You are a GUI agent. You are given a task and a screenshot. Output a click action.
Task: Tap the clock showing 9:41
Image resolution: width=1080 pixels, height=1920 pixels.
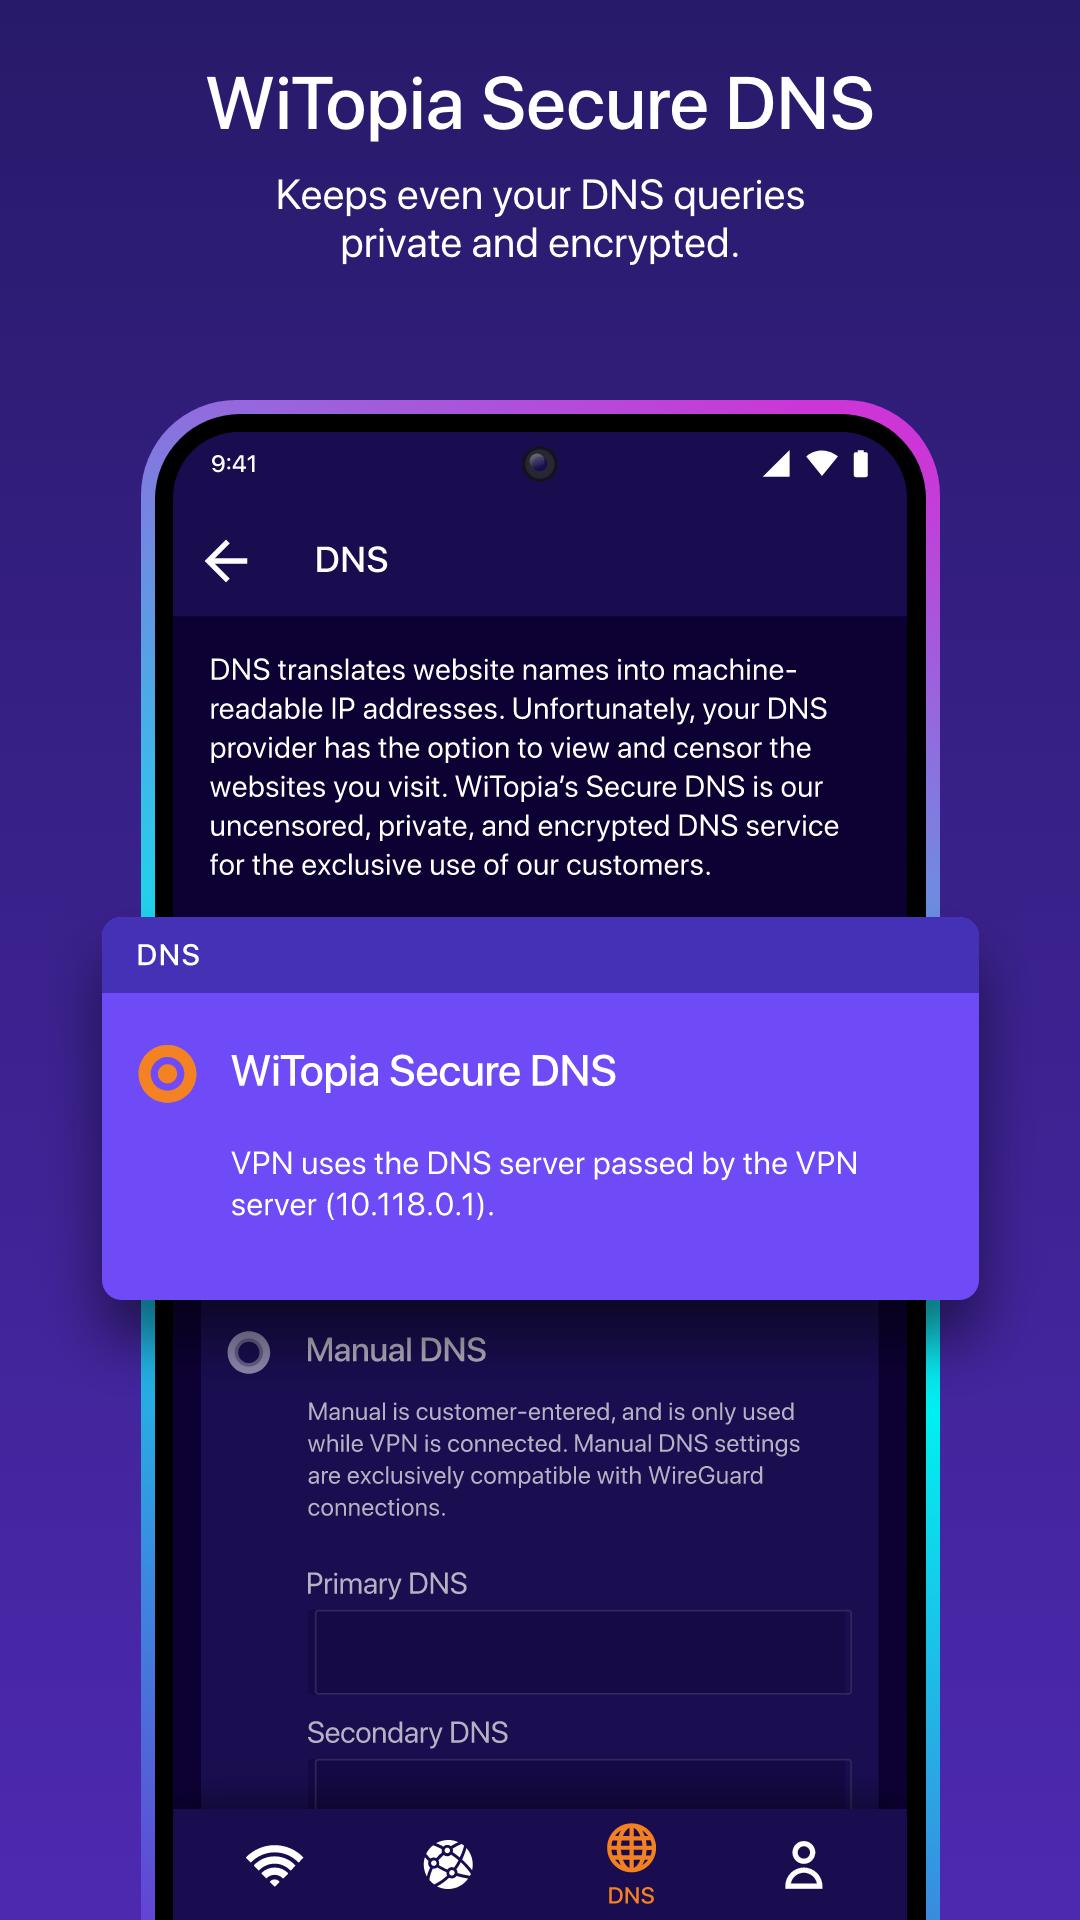coord(234,464)
